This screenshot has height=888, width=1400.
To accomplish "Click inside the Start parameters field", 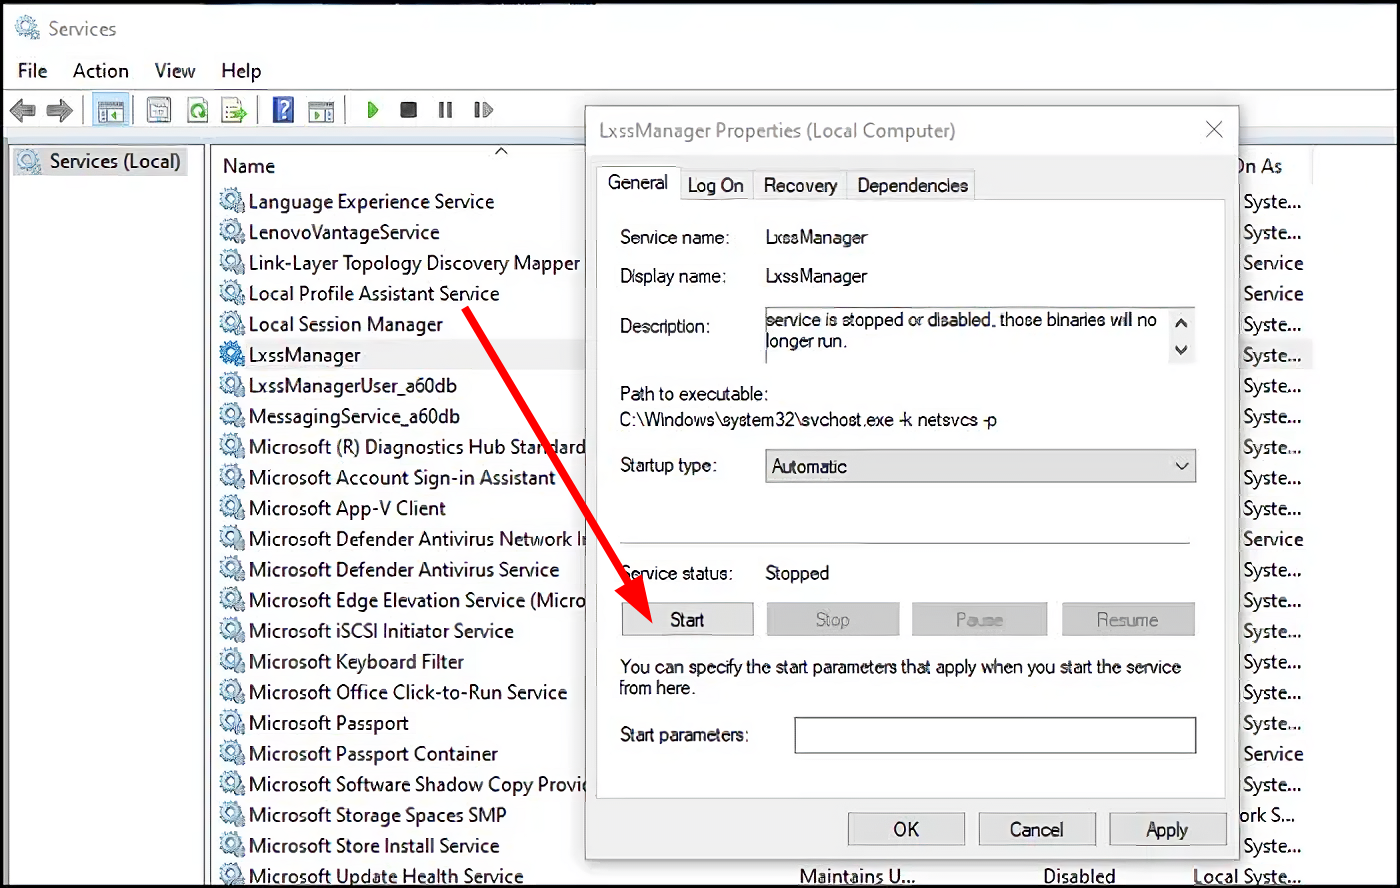I will (x=994, y=735).
